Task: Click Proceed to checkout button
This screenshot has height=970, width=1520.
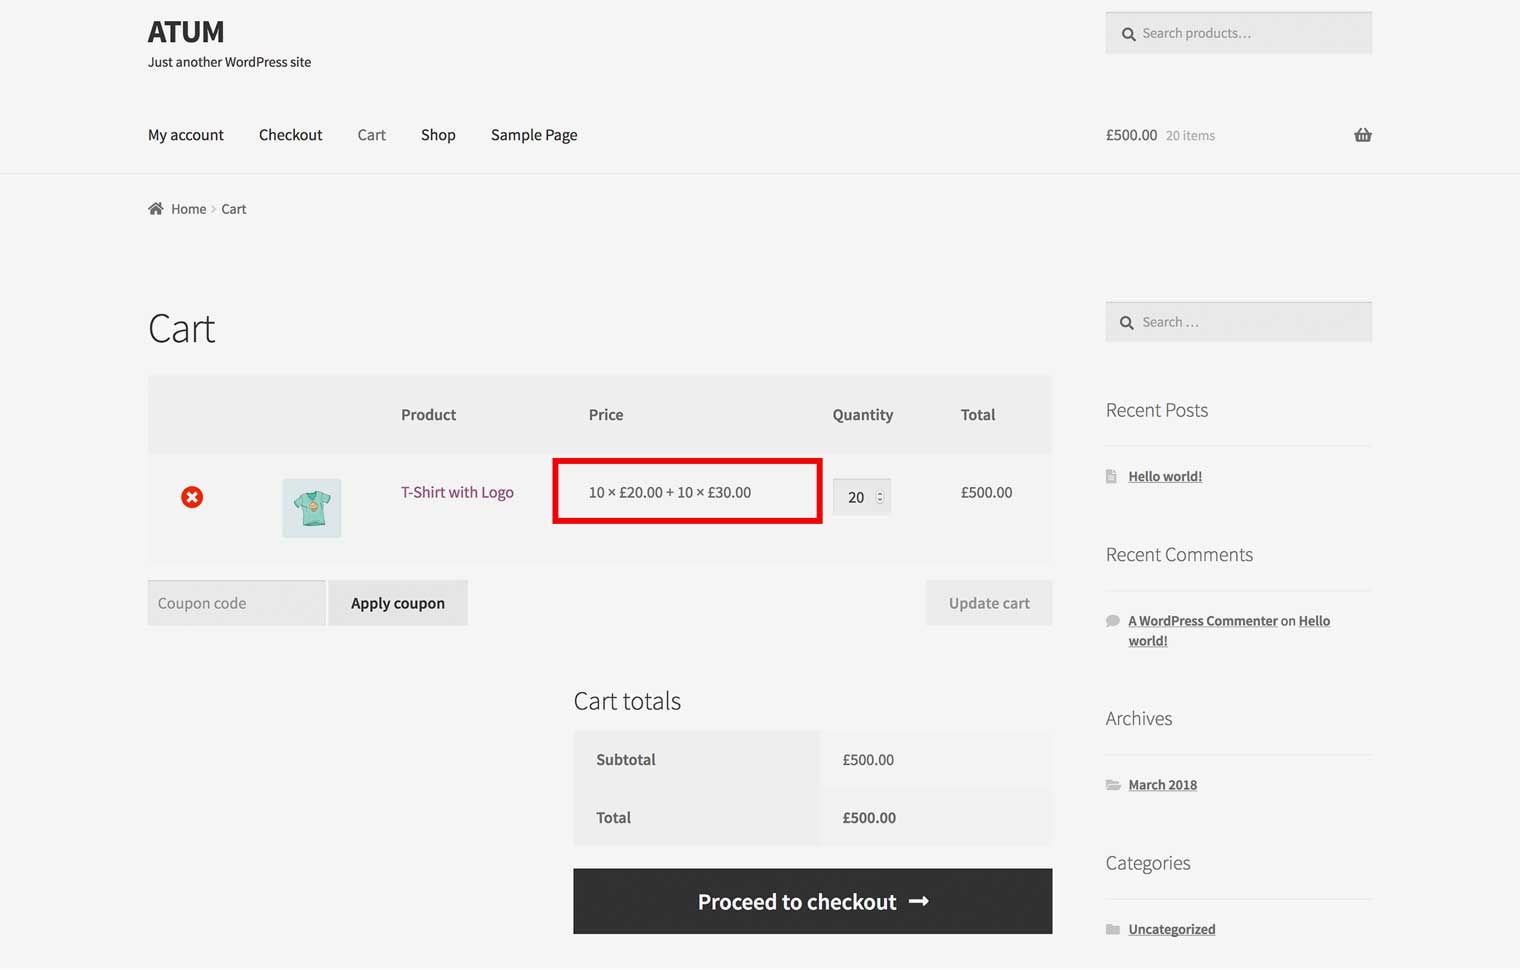Action: [x=812, y=901]
